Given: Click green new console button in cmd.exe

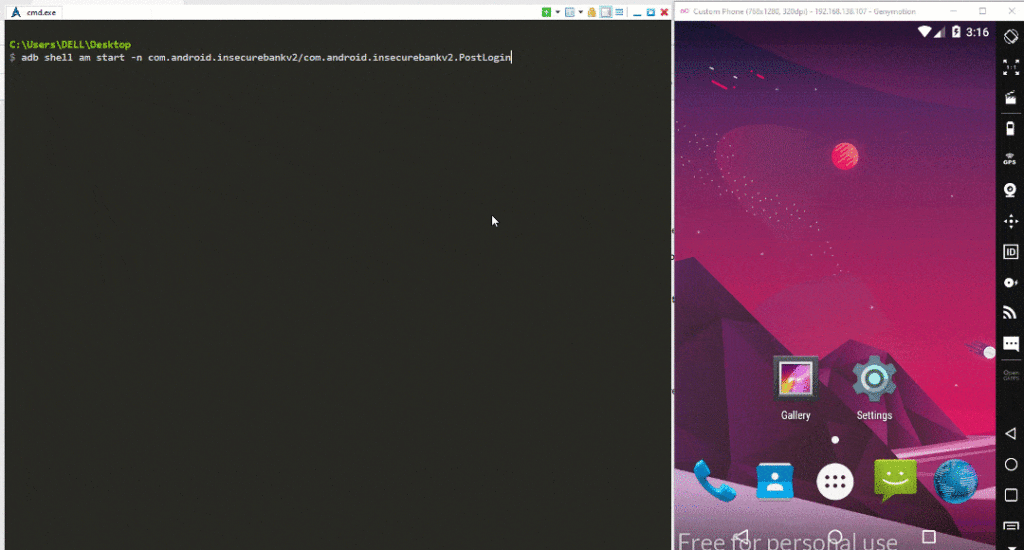Looking at the screenshot, I should point(546,12).
